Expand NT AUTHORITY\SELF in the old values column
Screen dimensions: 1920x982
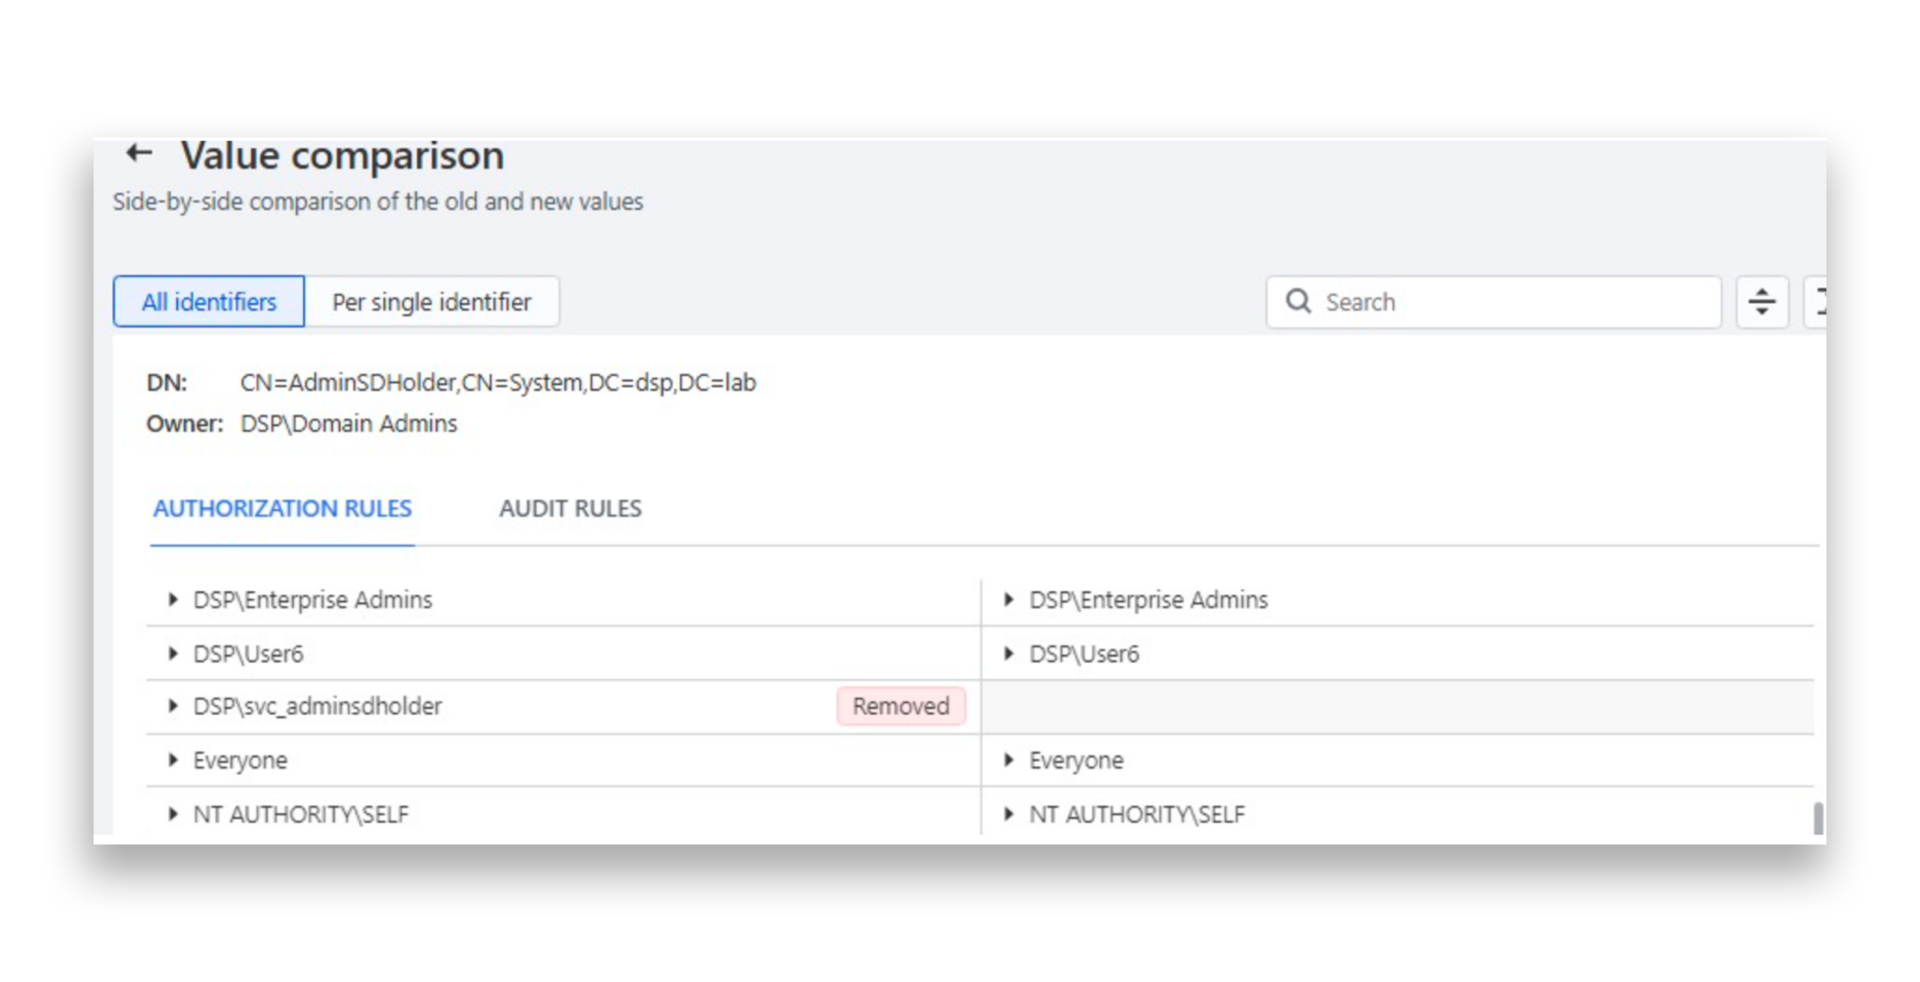pos(172,814)
